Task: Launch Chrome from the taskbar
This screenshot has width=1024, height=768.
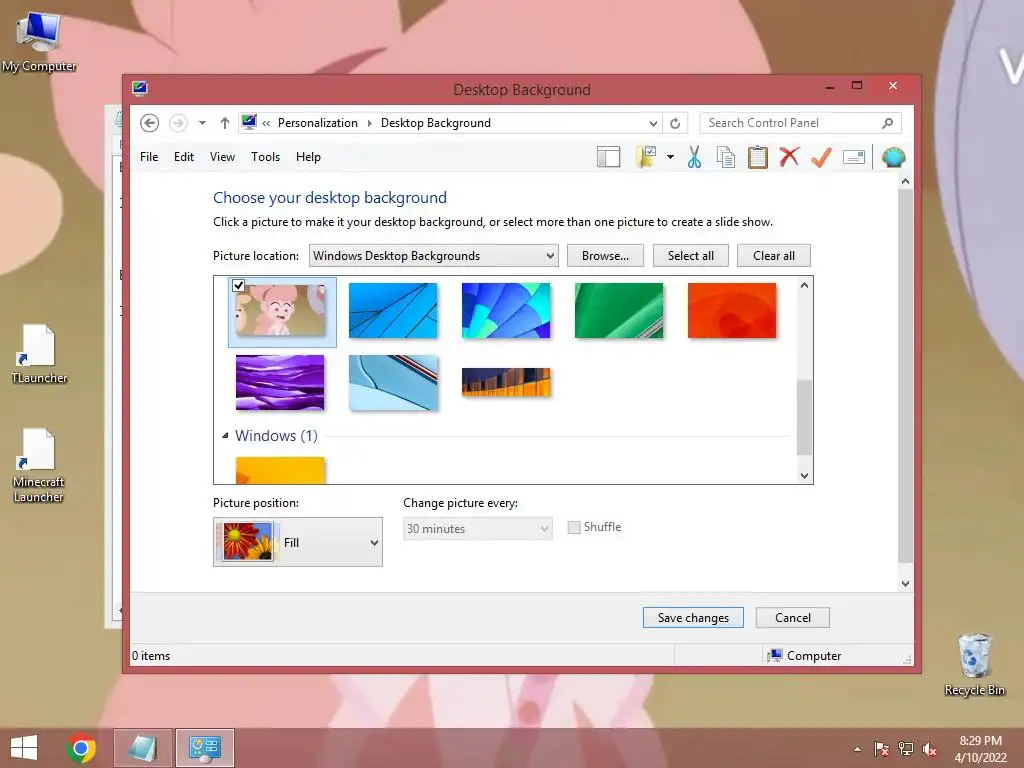Action: coord(81,748)
